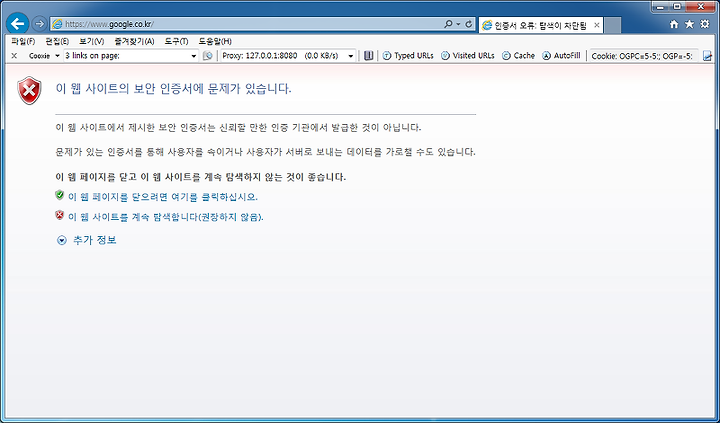Click the search magnifier in address bar

coord(448,24)
